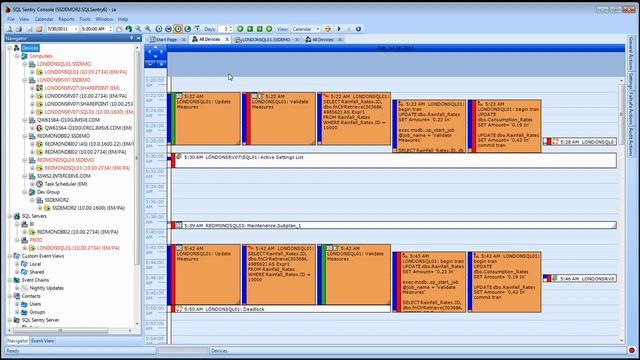The height and width of the screenshot is (360, 640).
Task: Click the print toolbar icon
Action: point(19,29)
